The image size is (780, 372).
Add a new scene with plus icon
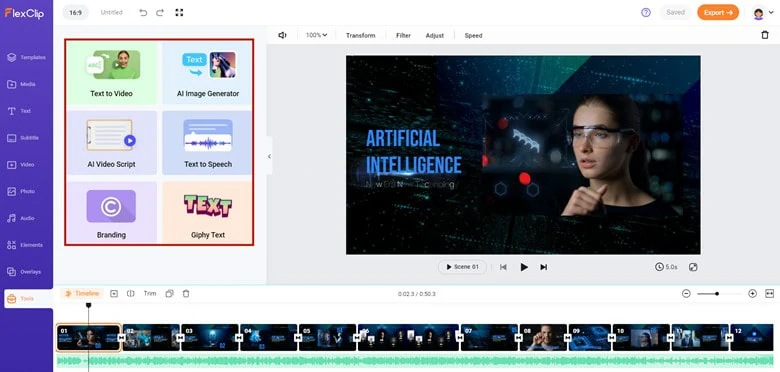114,293
